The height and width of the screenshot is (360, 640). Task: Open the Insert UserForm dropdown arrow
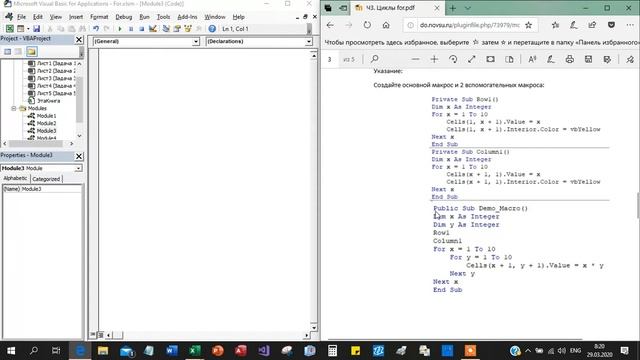pyautogui.click(x=28, y=29)
